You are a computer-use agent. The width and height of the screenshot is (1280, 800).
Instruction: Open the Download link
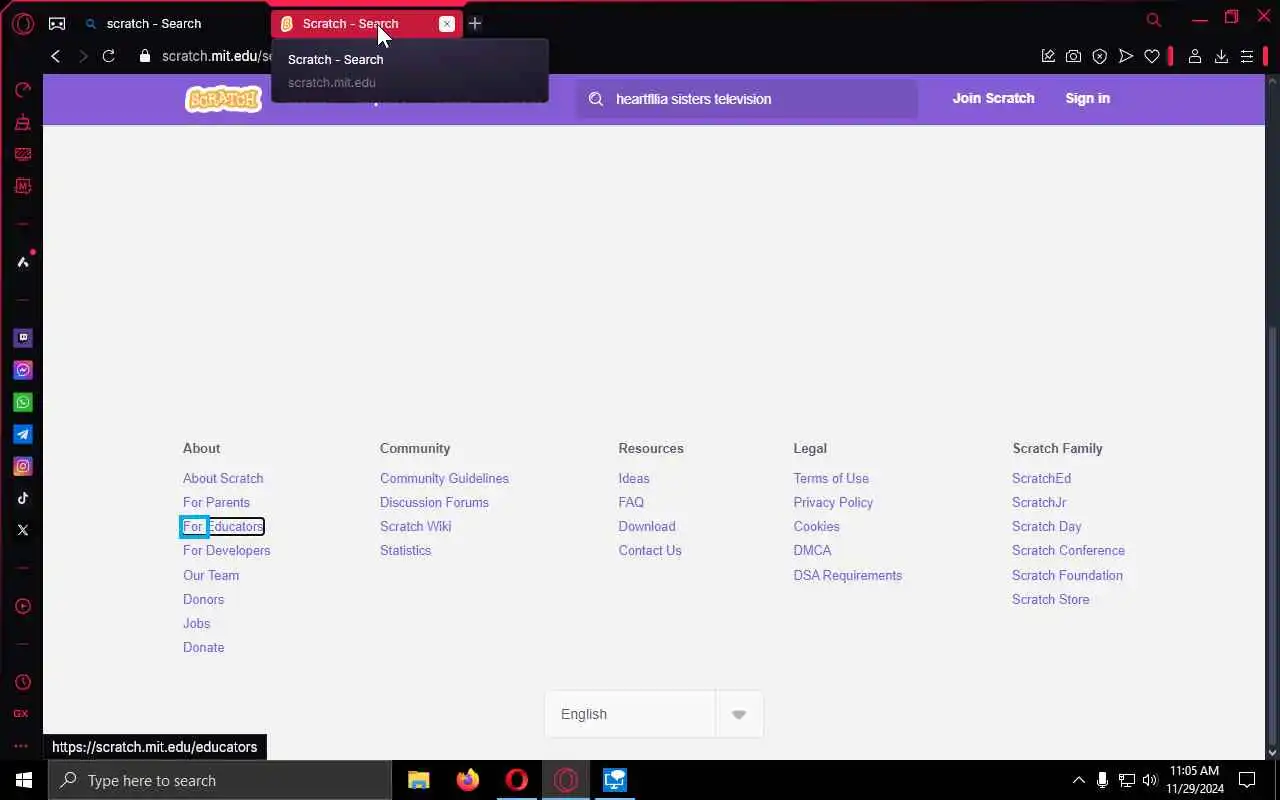pyautogui.click(x=647, y=526)
